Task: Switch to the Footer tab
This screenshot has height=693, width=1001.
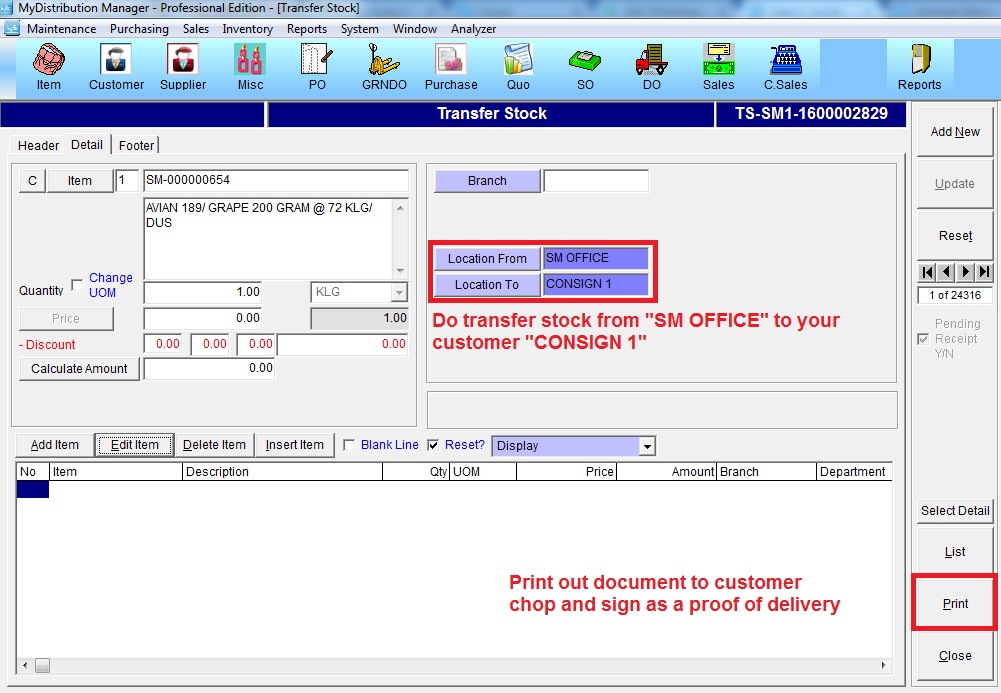Action: 137,146
